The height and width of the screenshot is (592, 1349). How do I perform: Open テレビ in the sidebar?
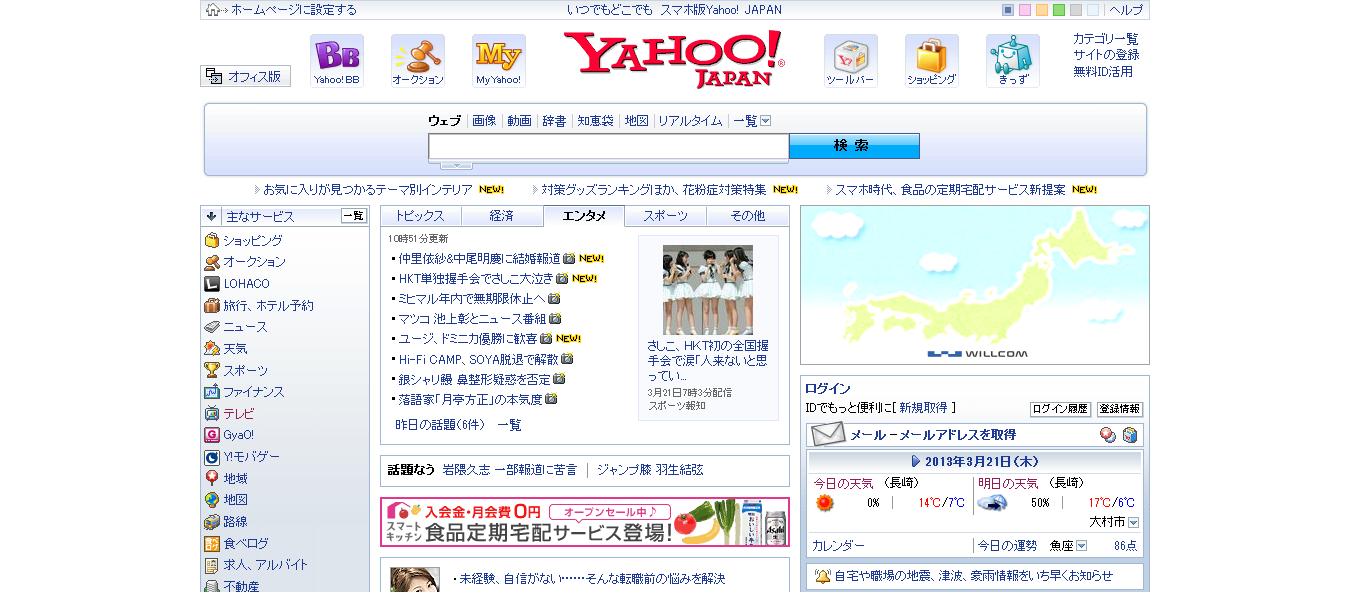click(238, 414)
